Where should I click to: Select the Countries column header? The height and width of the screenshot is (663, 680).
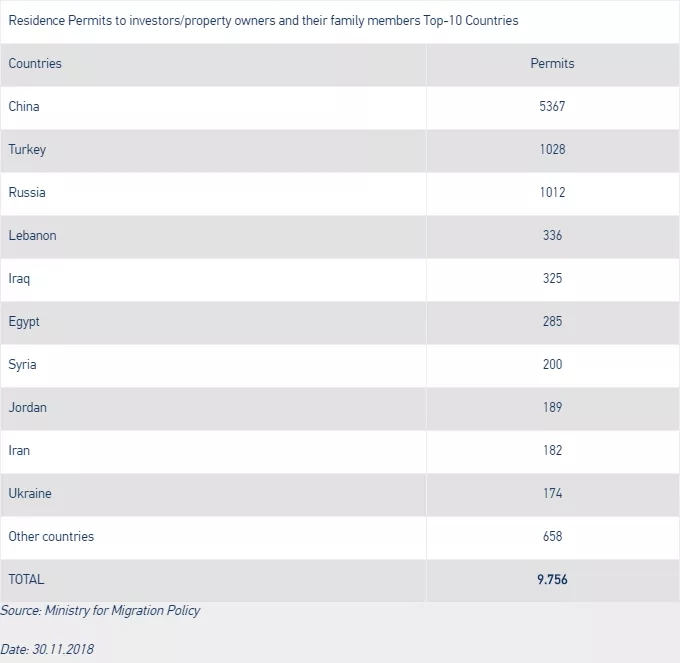click(x=35, y=63)
